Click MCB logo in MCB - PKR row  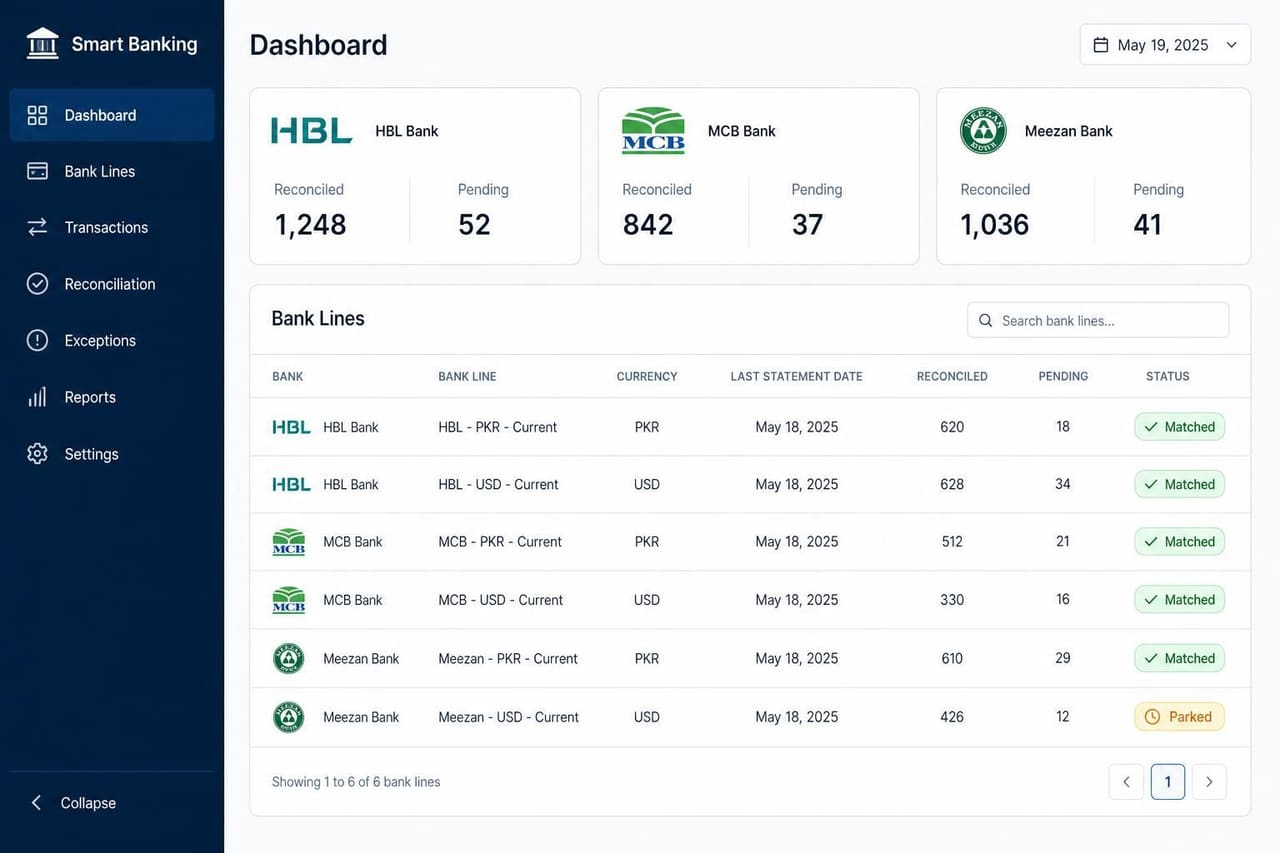289,542
